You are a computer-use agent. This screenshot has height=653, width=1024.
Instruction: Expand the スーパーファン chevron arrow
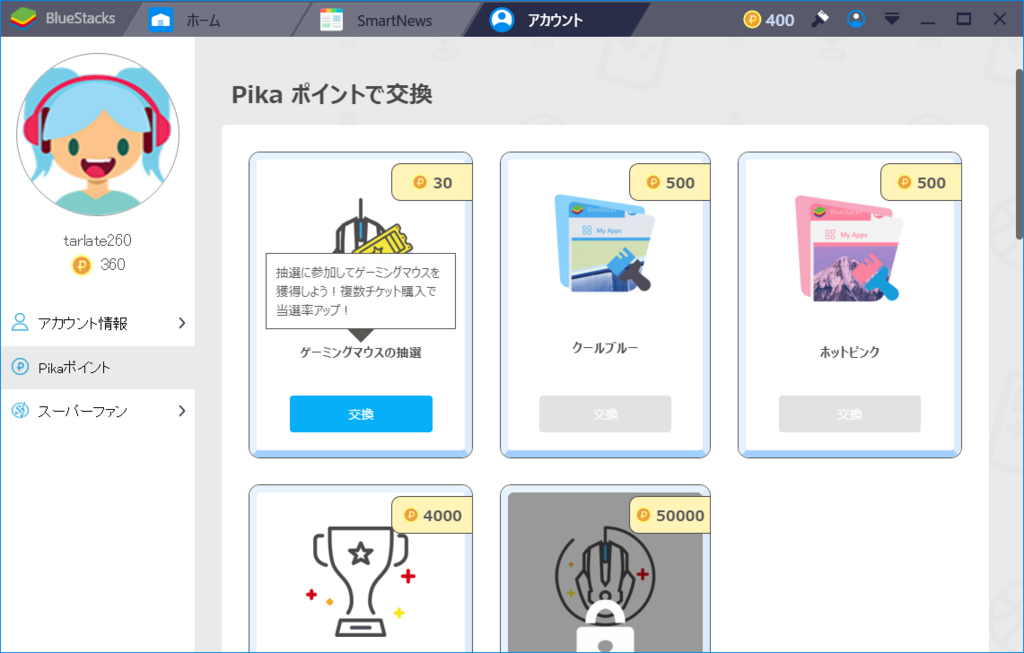coord(182,411)
